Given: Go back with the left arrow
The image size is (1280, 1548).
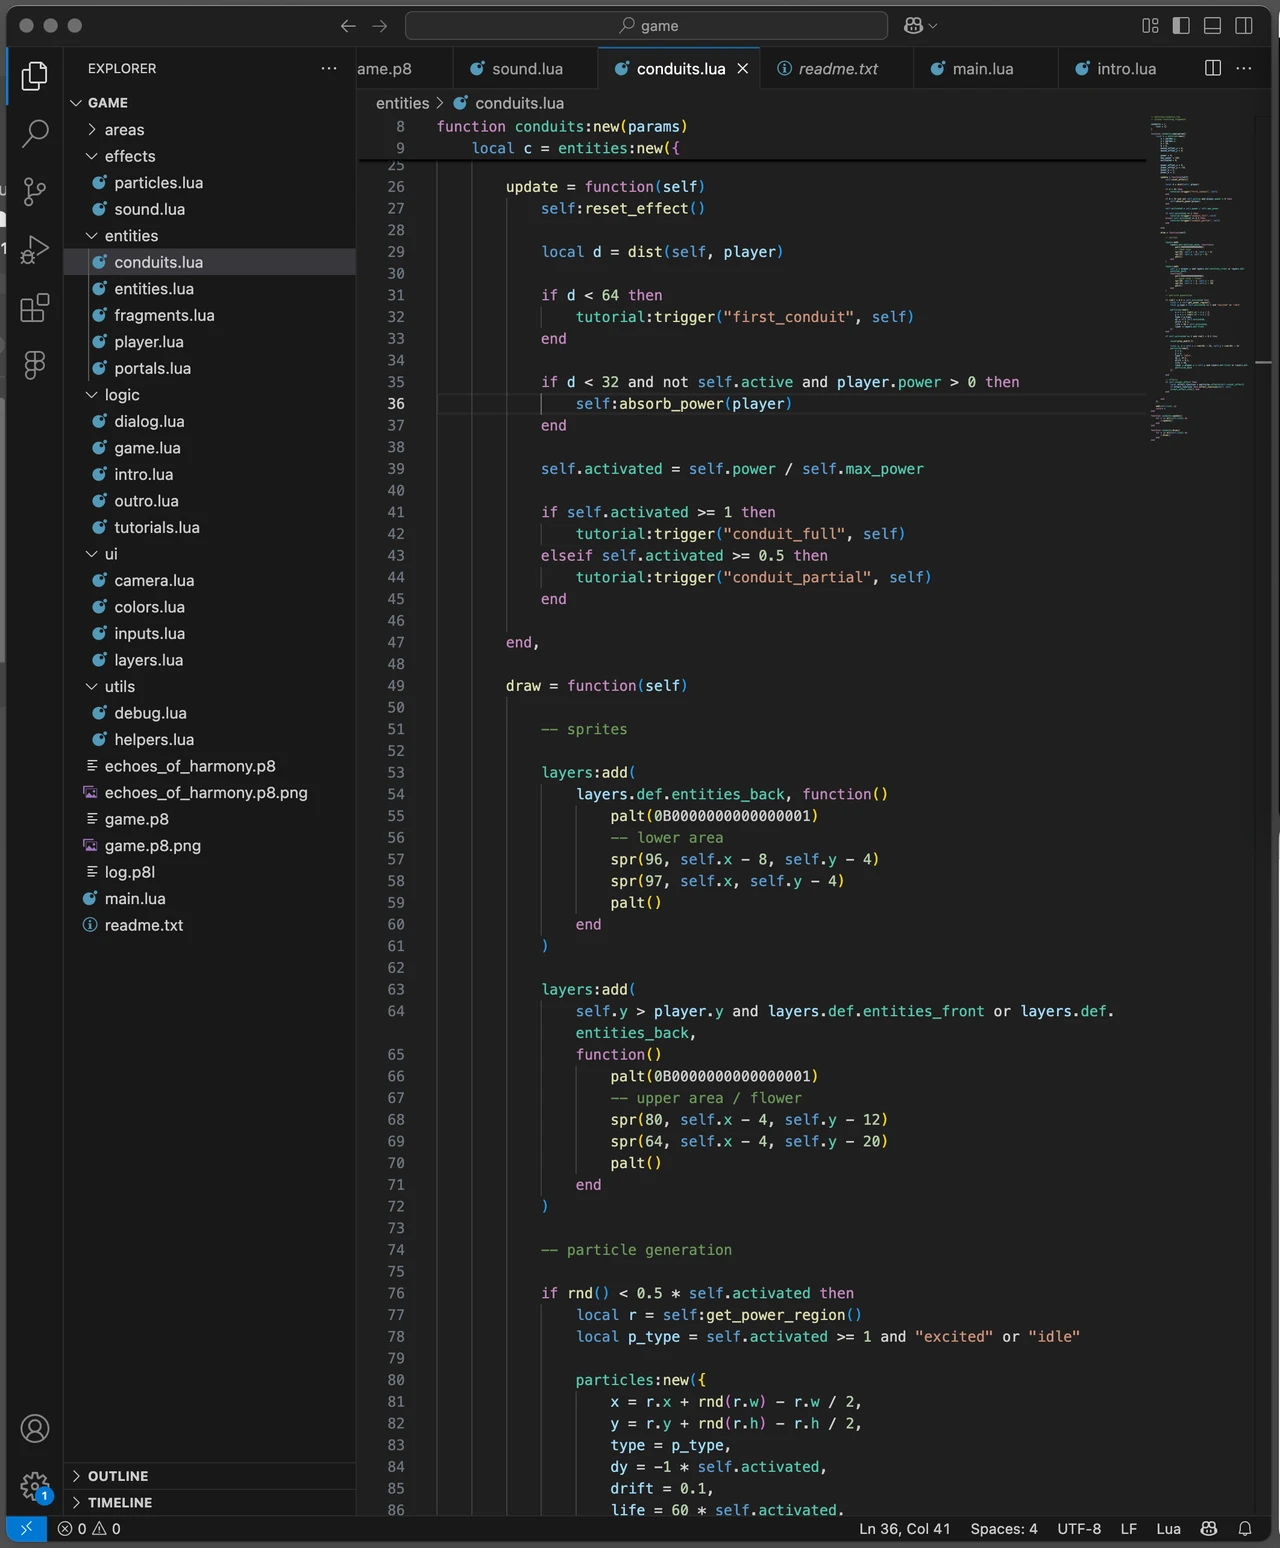Looking at the screenshot, I should 348,26.
